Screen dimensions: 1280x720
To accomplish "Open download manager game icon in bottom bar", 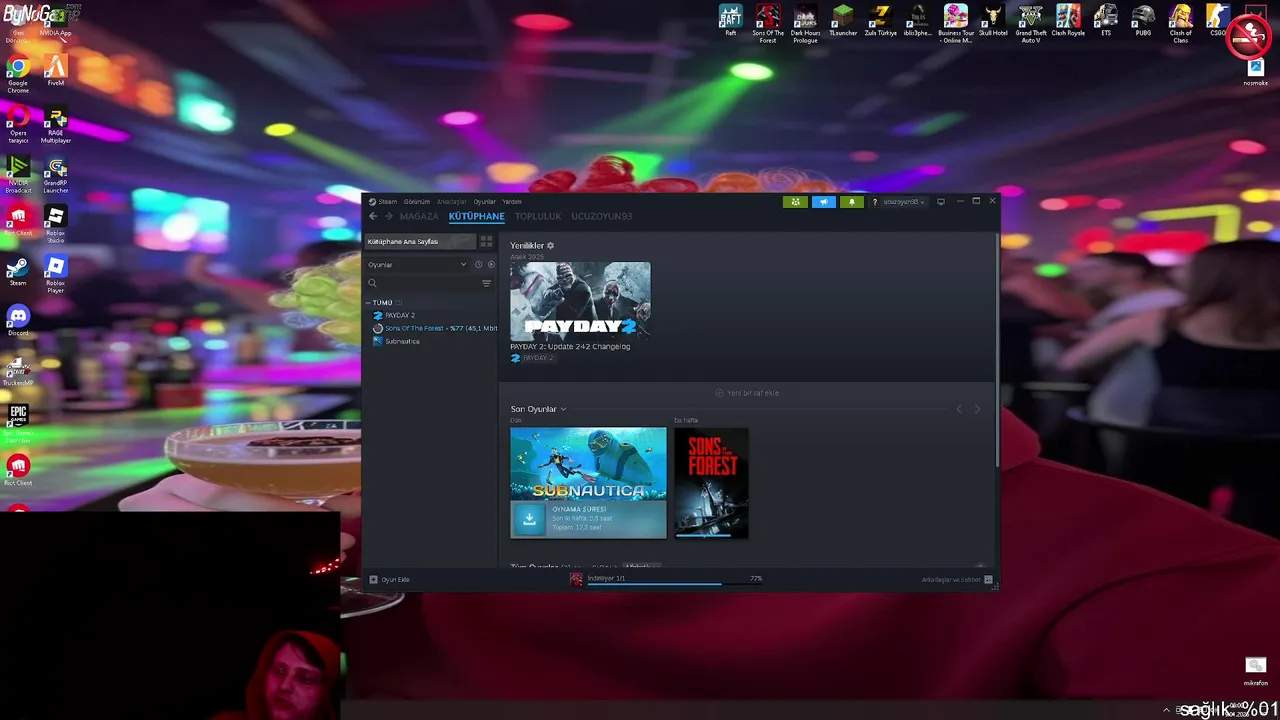I will click(x=576, y=579).
